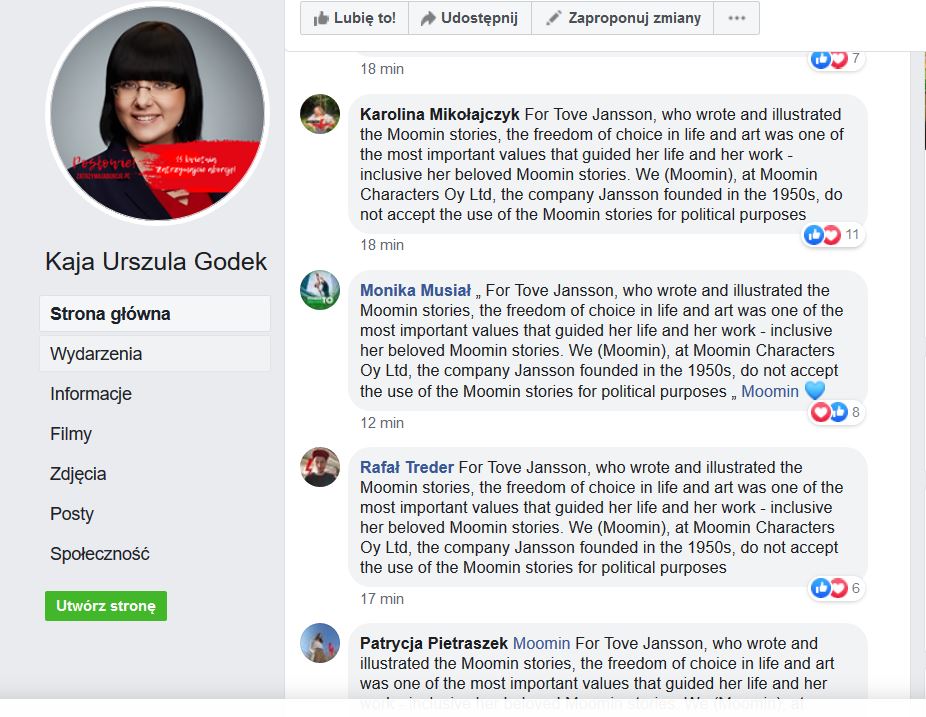Open Monika Musiał profile link
The height and width of the screenshot is (717, 926).
click(415, 291)
